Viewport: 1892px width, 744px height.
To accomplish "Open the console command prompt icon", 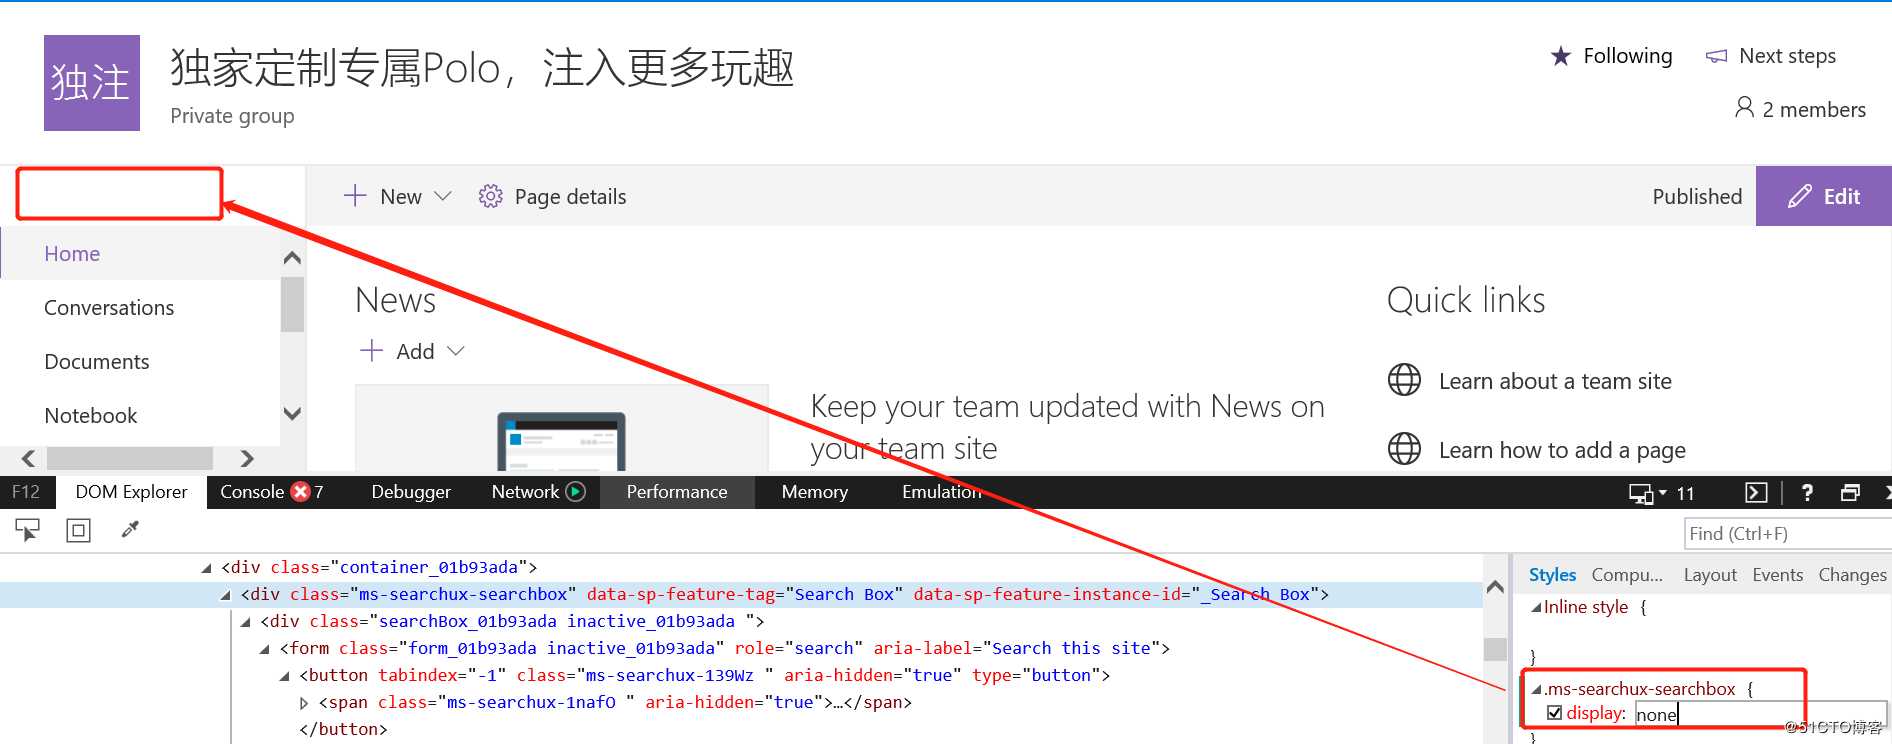I will point(1756,492).
